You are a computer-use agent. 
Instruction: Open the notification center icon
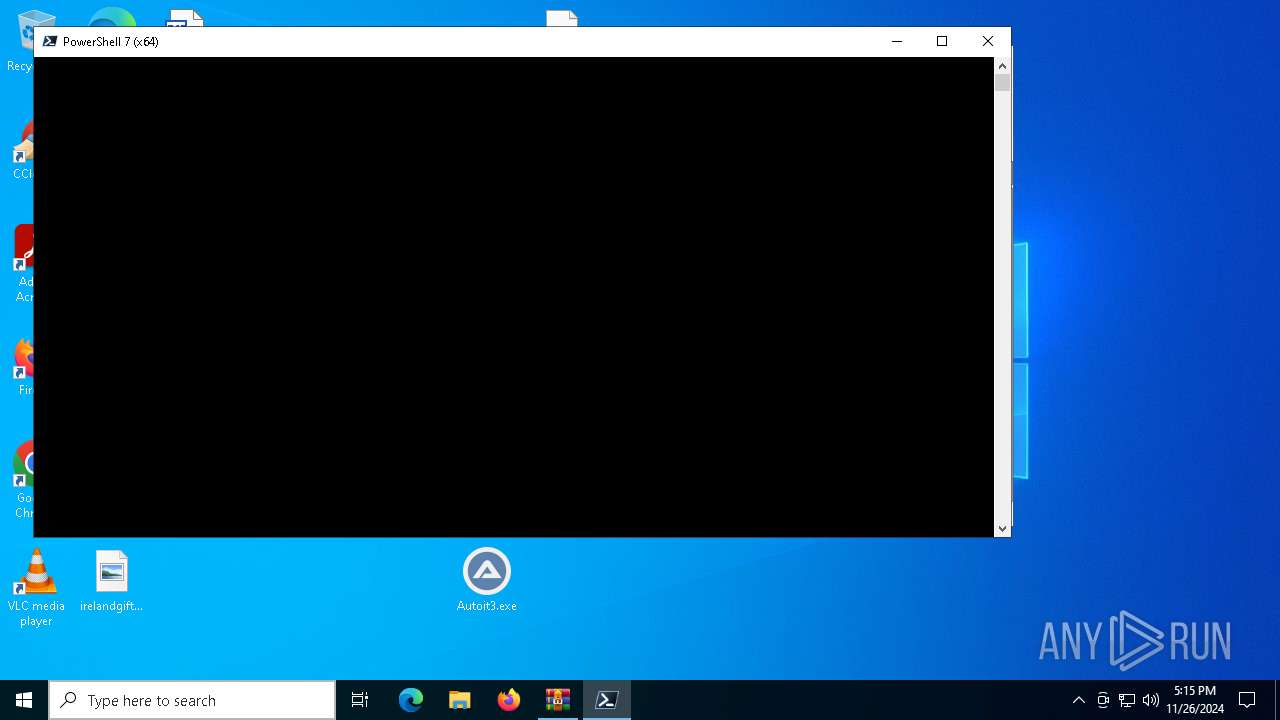[1247, 700]
